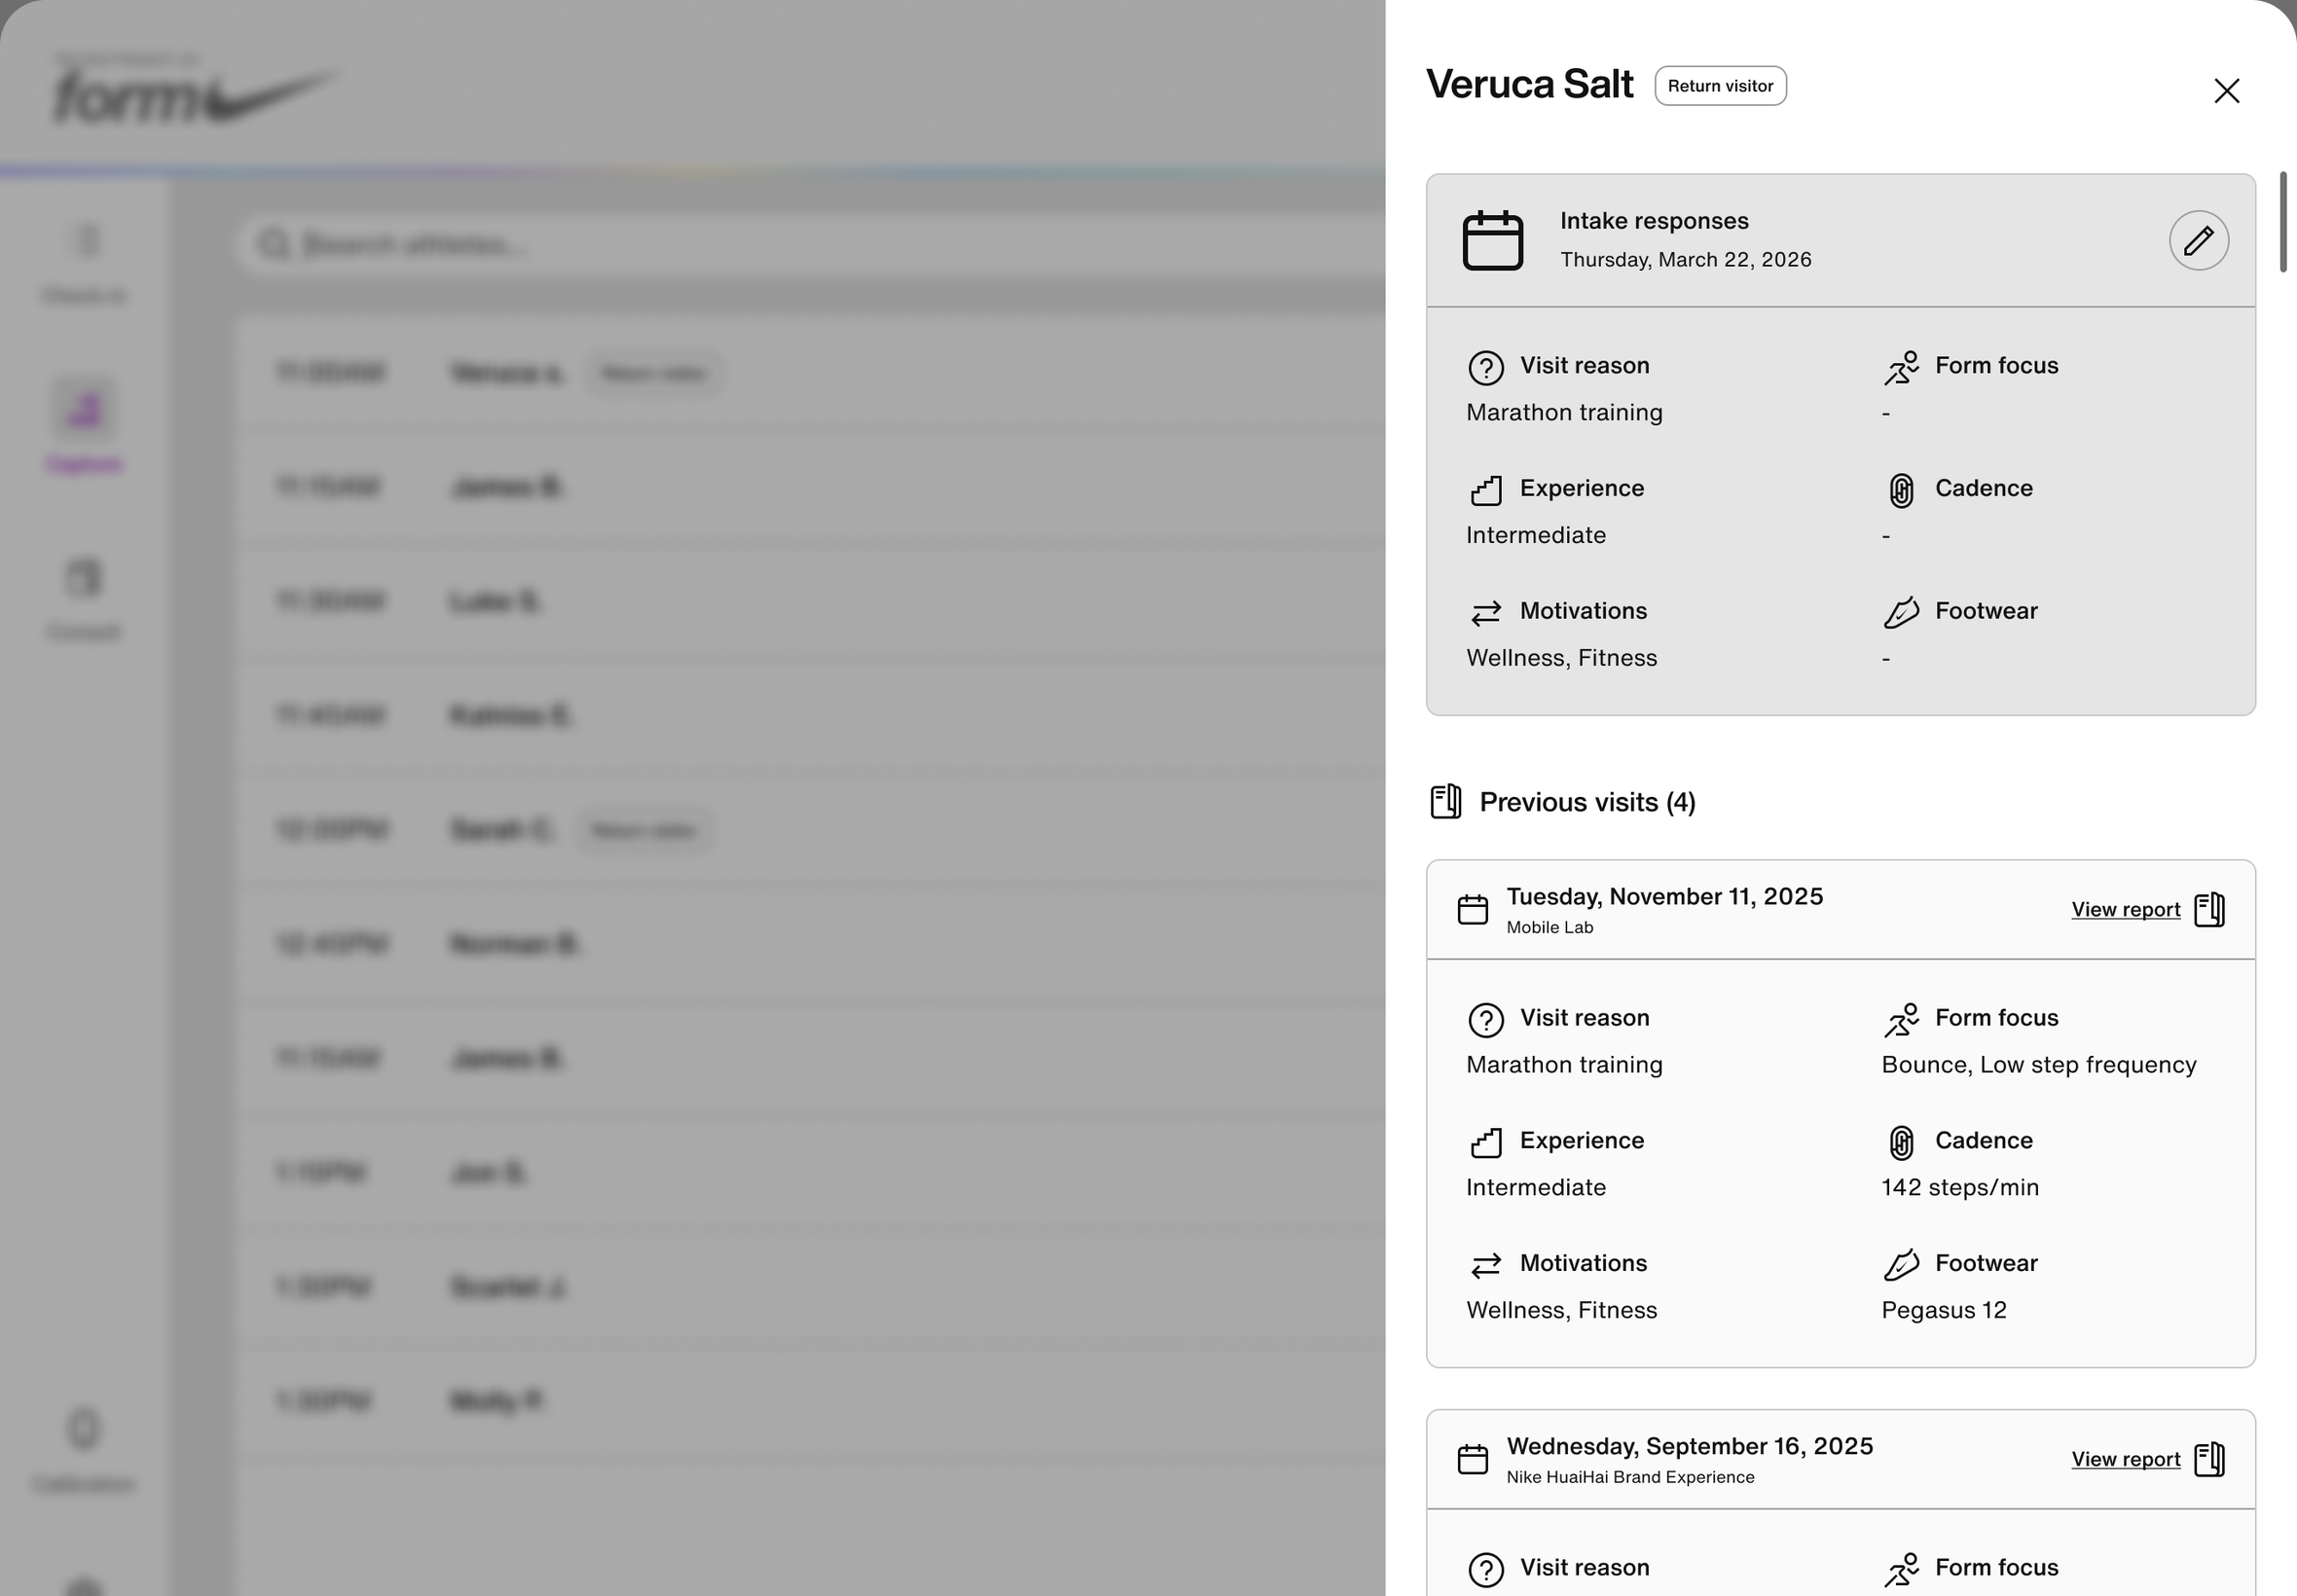Click the 'Veruca Salt' name heading
The image size is (2297, 1596).
pyautogui.click(x=1529, y=84)
